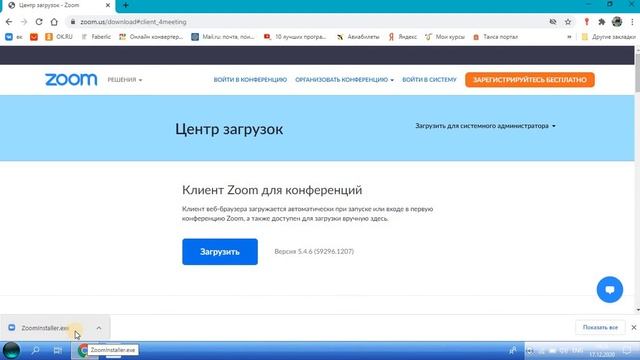Image resolution: width=640 pixels, height=360 pixels.
Task: Bookmark this page with star icon
Action: tap(568, 22)
